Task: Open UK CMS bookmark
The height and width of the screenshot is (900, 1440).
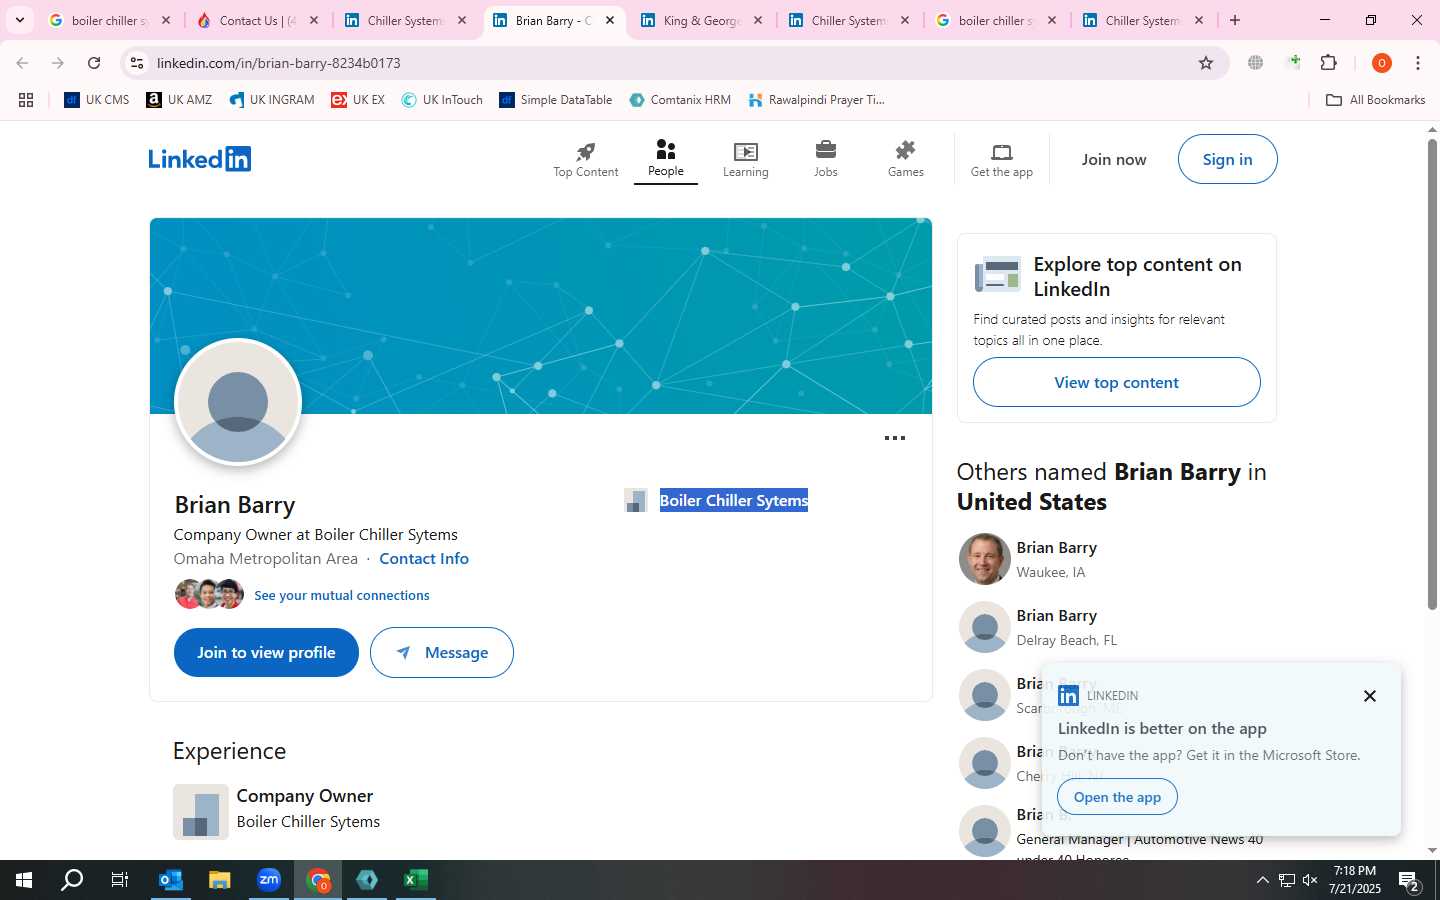Action: click(x=97, y=100)
